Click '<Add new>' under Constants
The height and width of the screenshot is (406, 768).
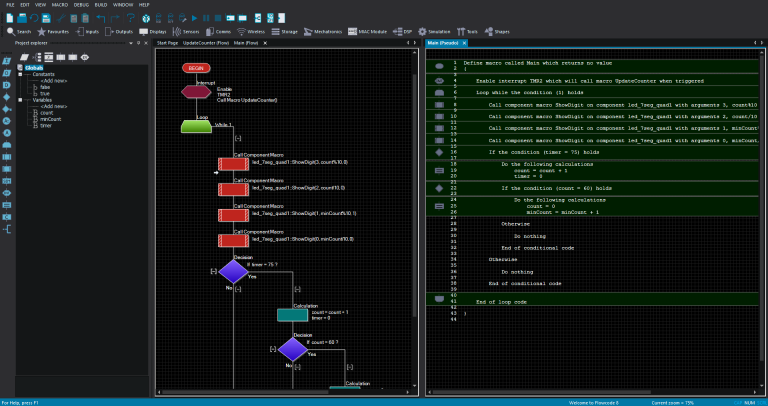(x=54, y=81)
